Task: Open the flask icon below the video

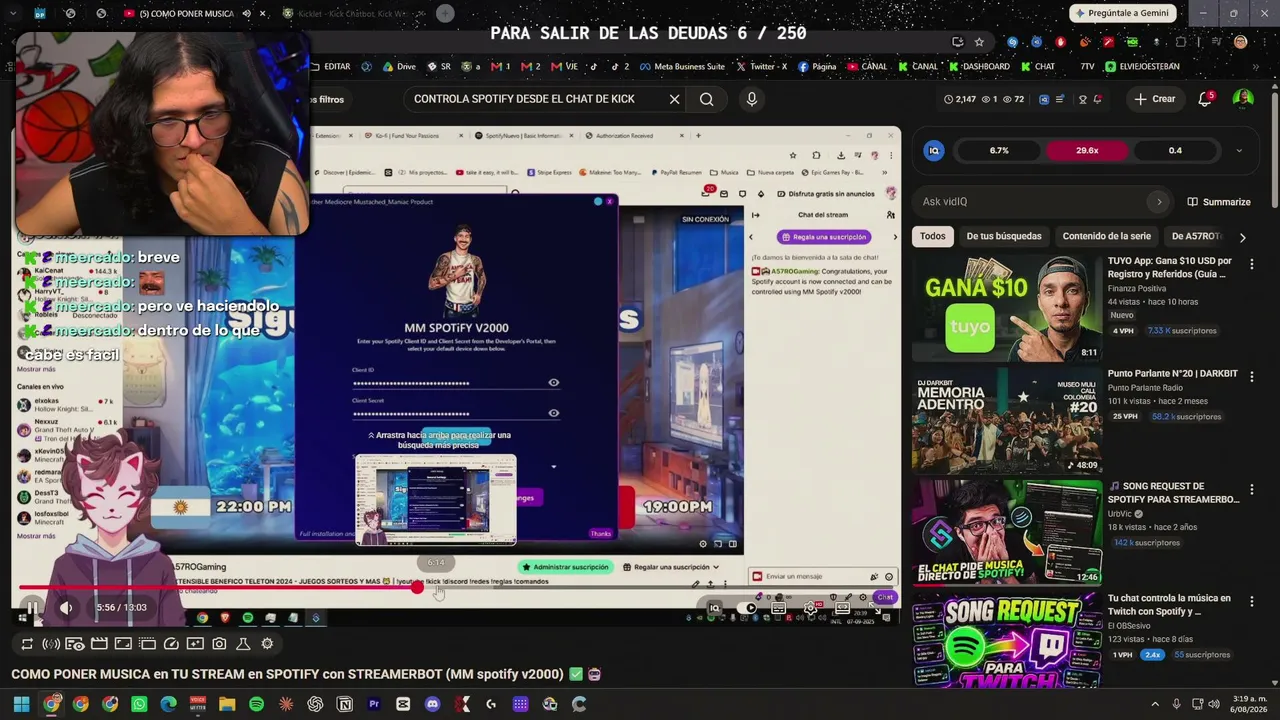Action: [x=243, y=644]
